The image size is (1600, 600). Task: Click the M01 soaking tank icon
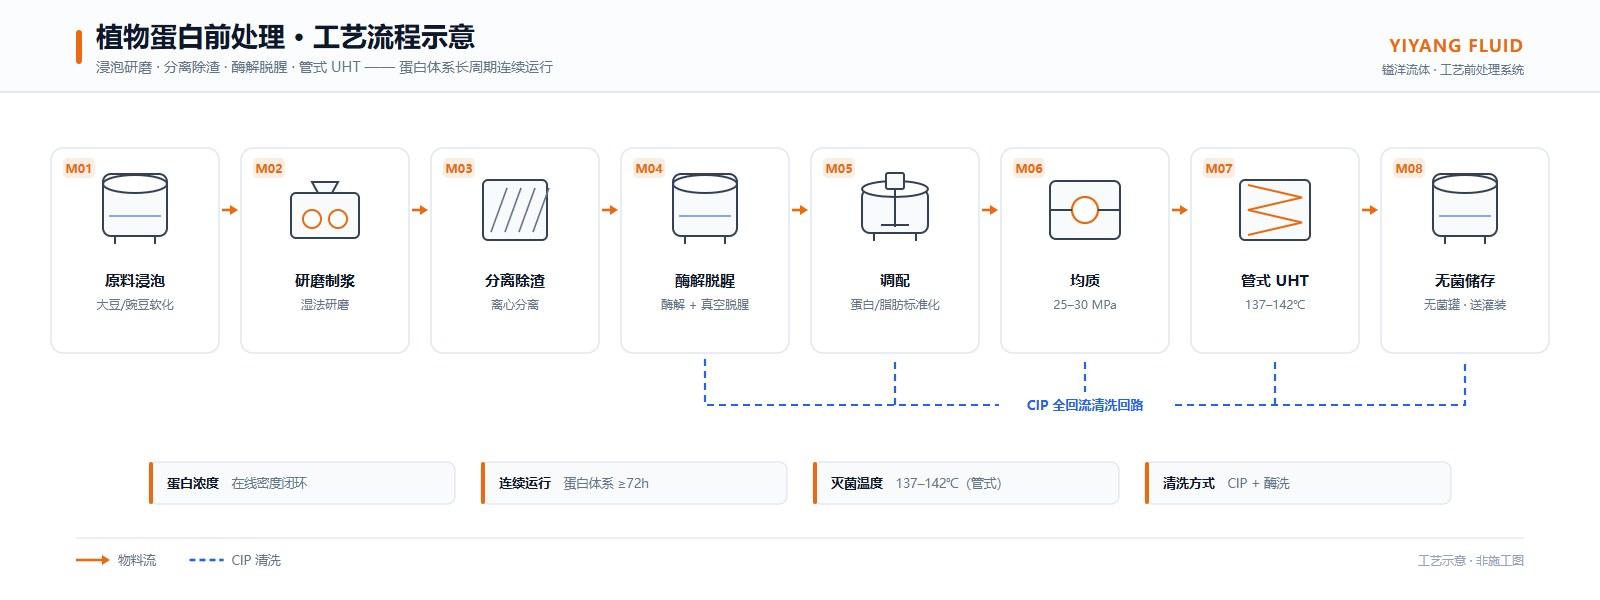135,209
